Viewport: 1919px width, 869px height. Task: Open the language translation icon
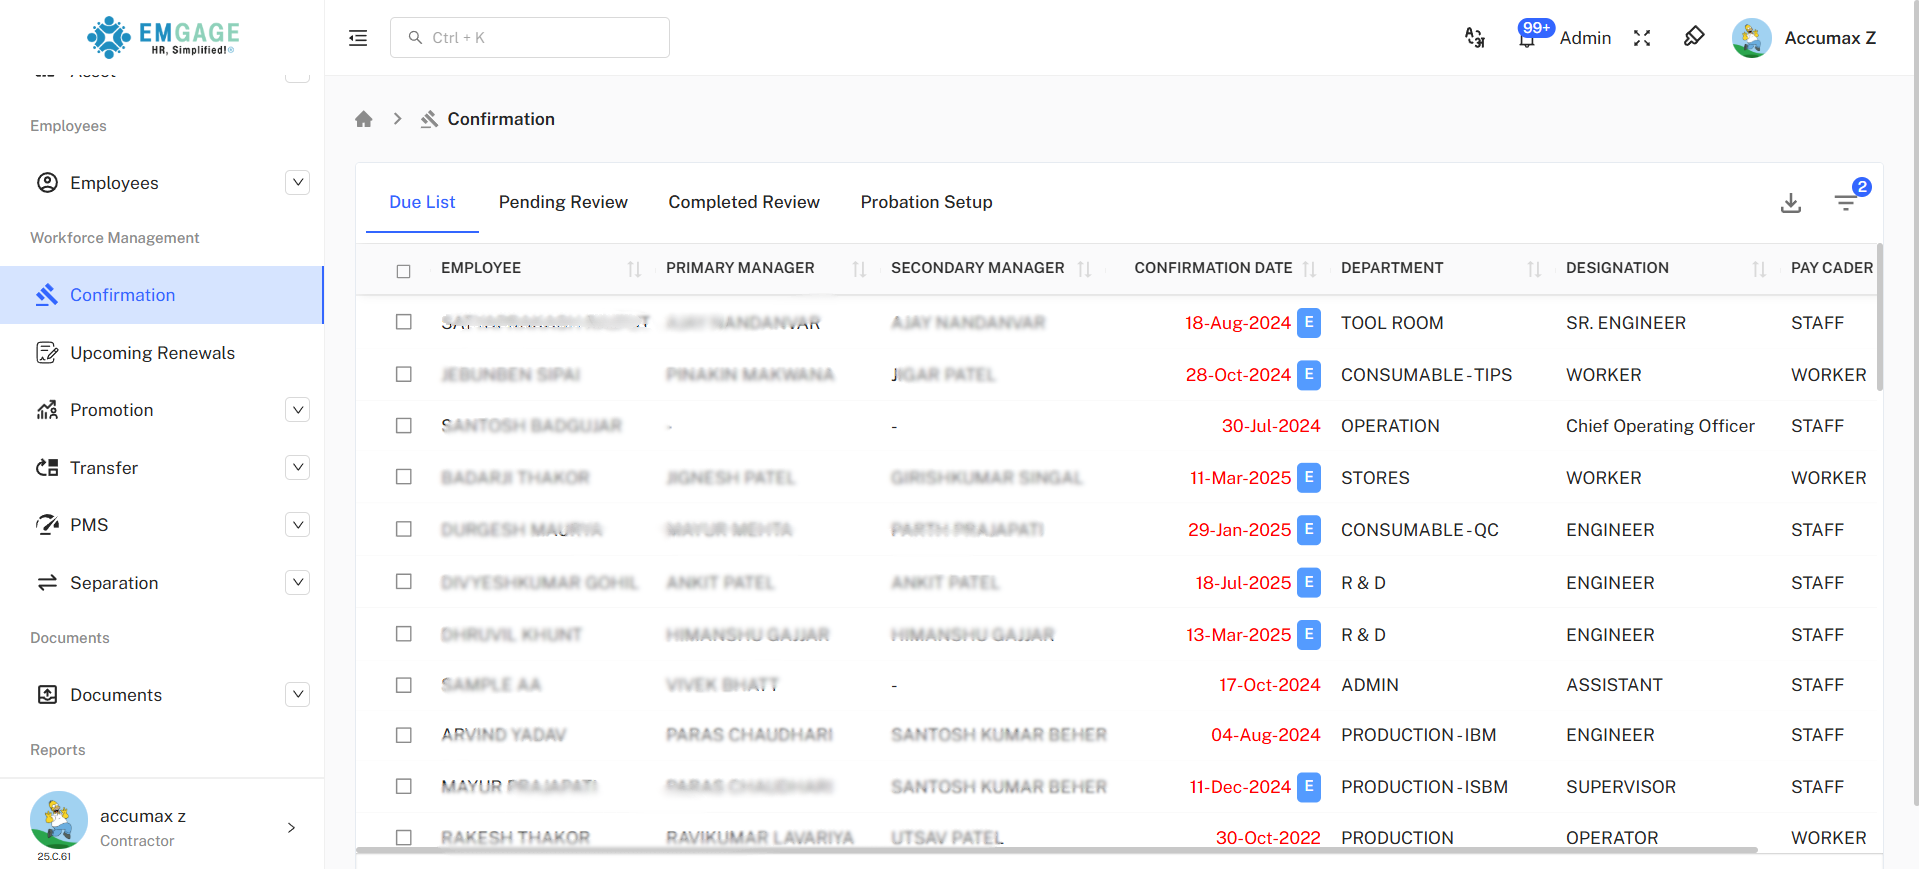pyautogui.click(x=1474, y=38)
